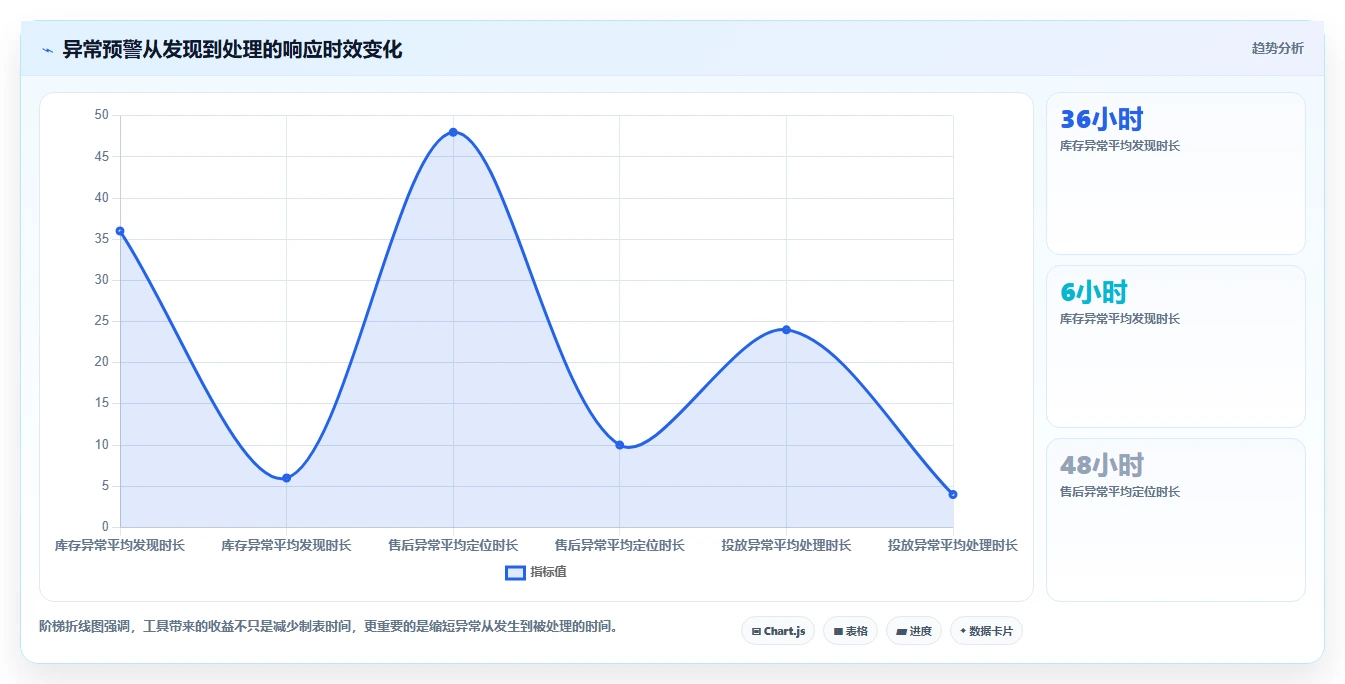The image size is (1345, 684).
Task: Click the y-axis label 25
Action: point(101,321)
